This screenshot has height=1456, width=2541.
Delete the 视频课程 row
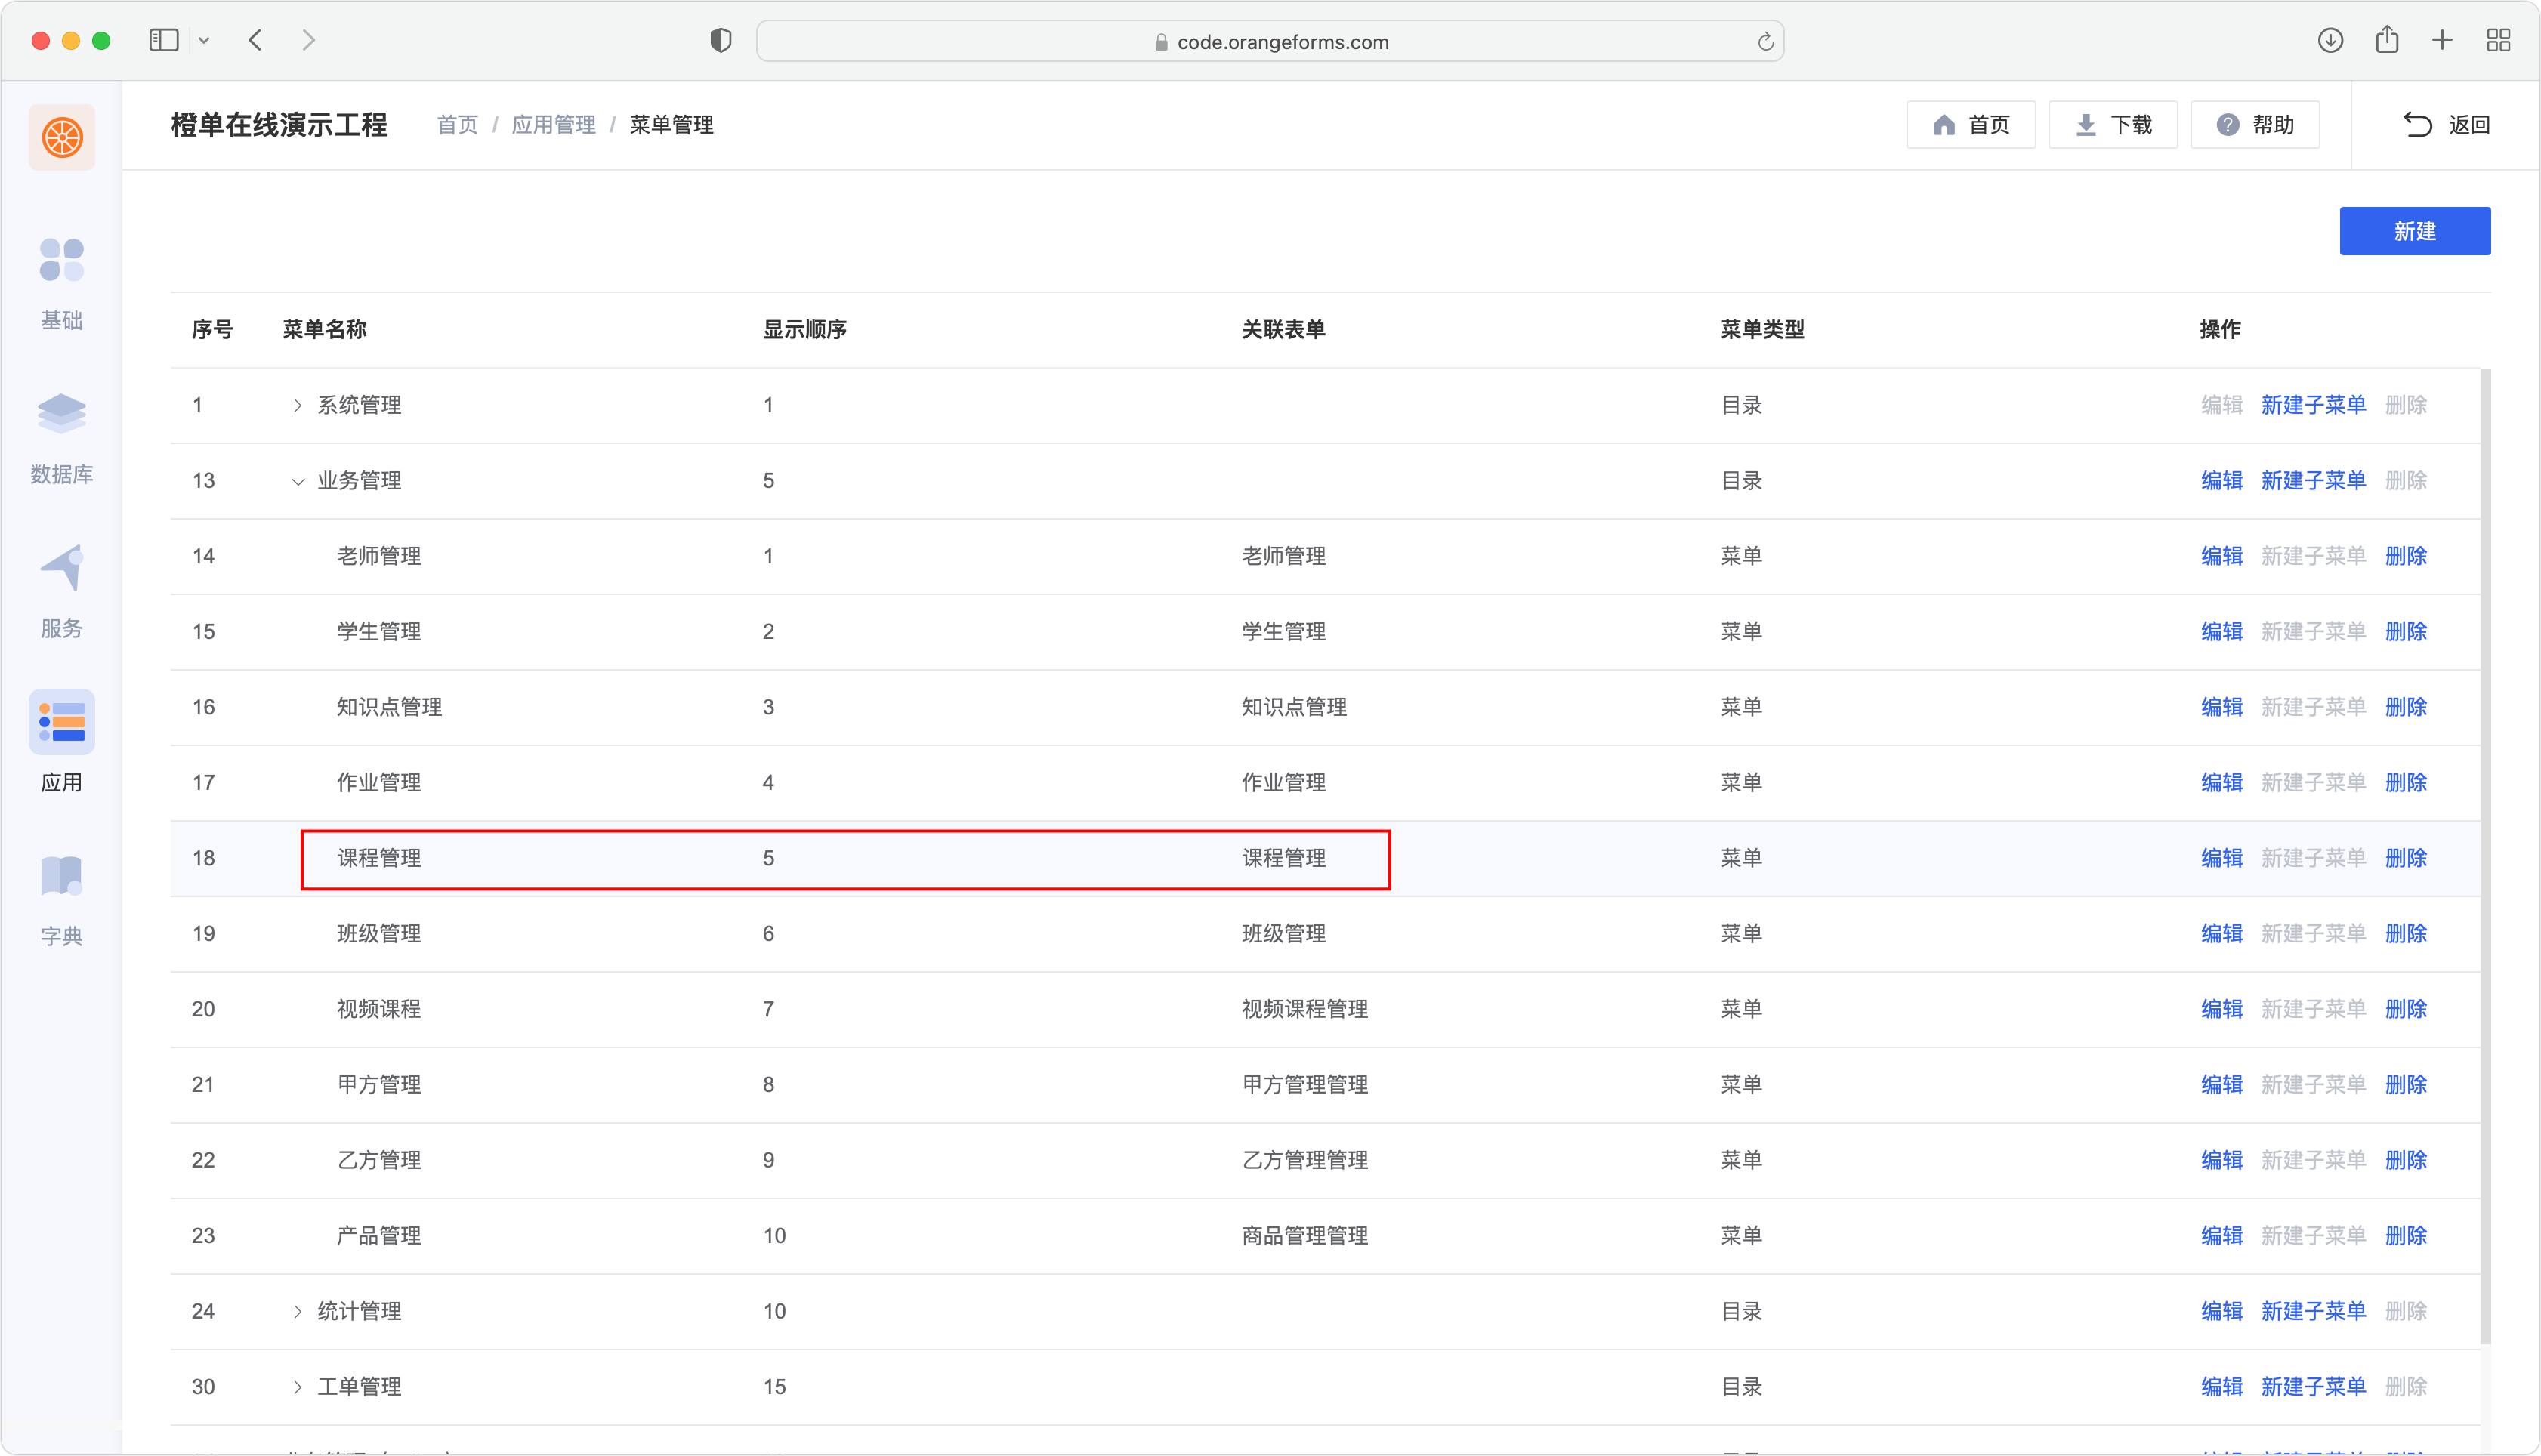pyautogui.click(x=2406, y=1009)
